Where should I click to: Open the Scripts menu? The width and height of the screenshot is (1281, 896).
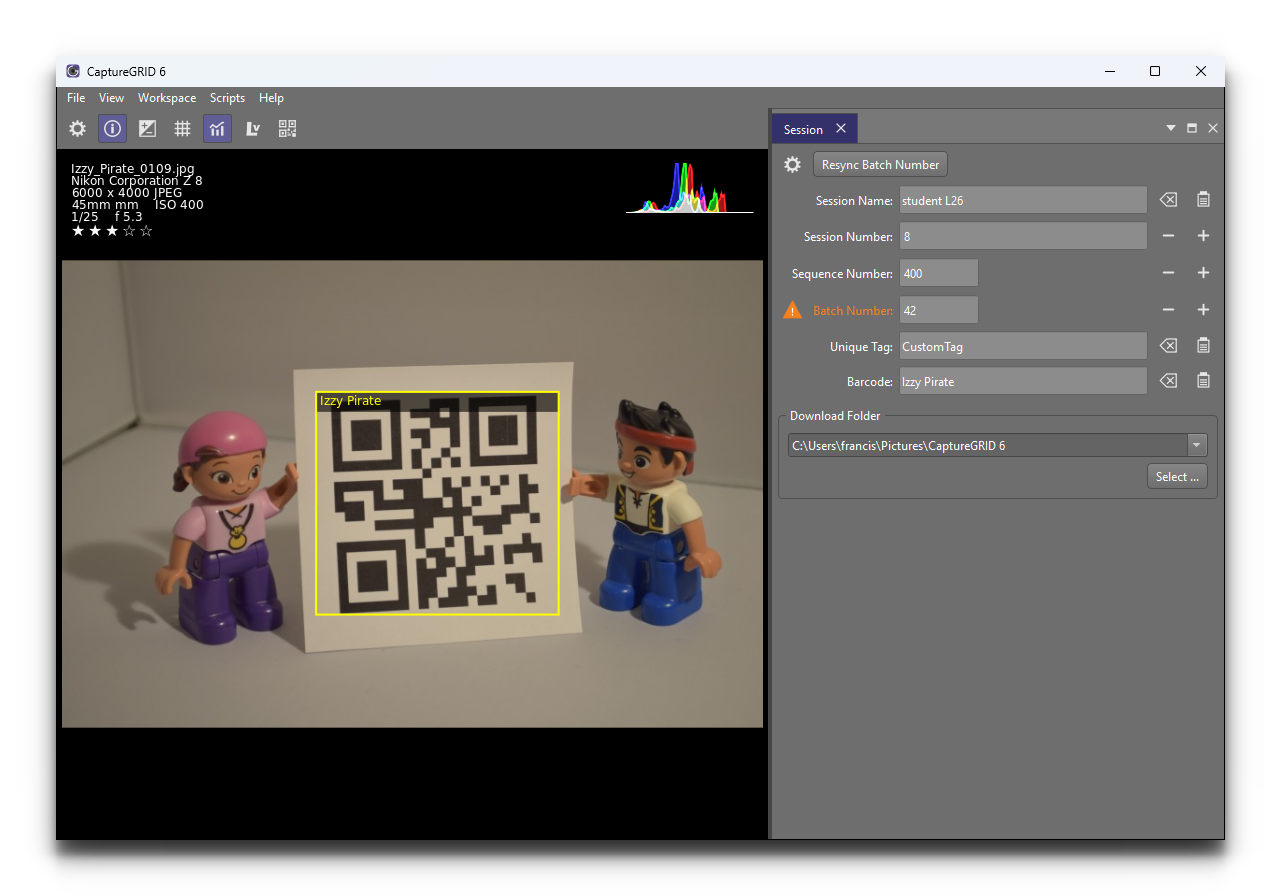click(x=227, y=98)
